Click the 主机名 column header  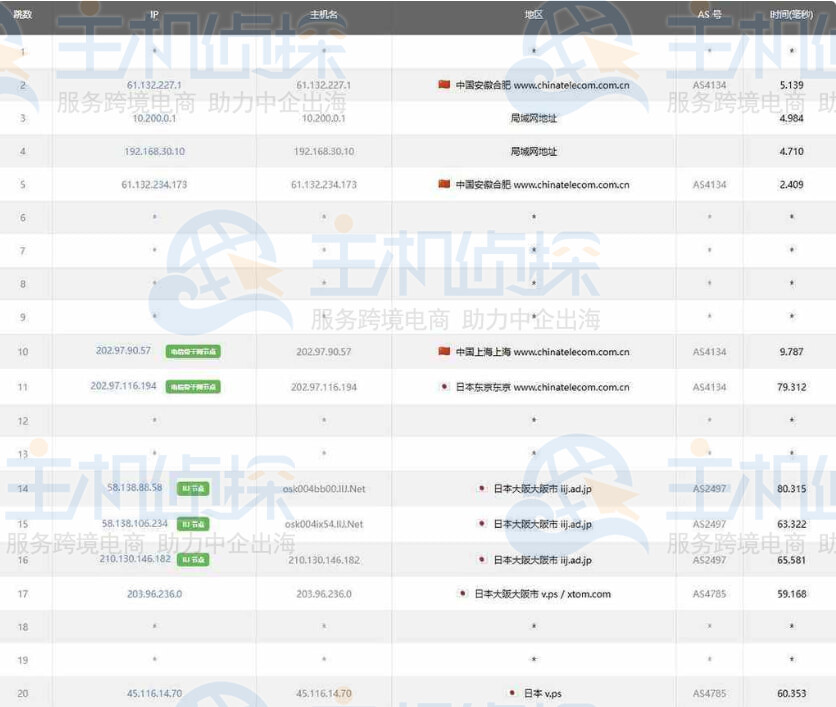pyautogui.click(x=323, y=15)
